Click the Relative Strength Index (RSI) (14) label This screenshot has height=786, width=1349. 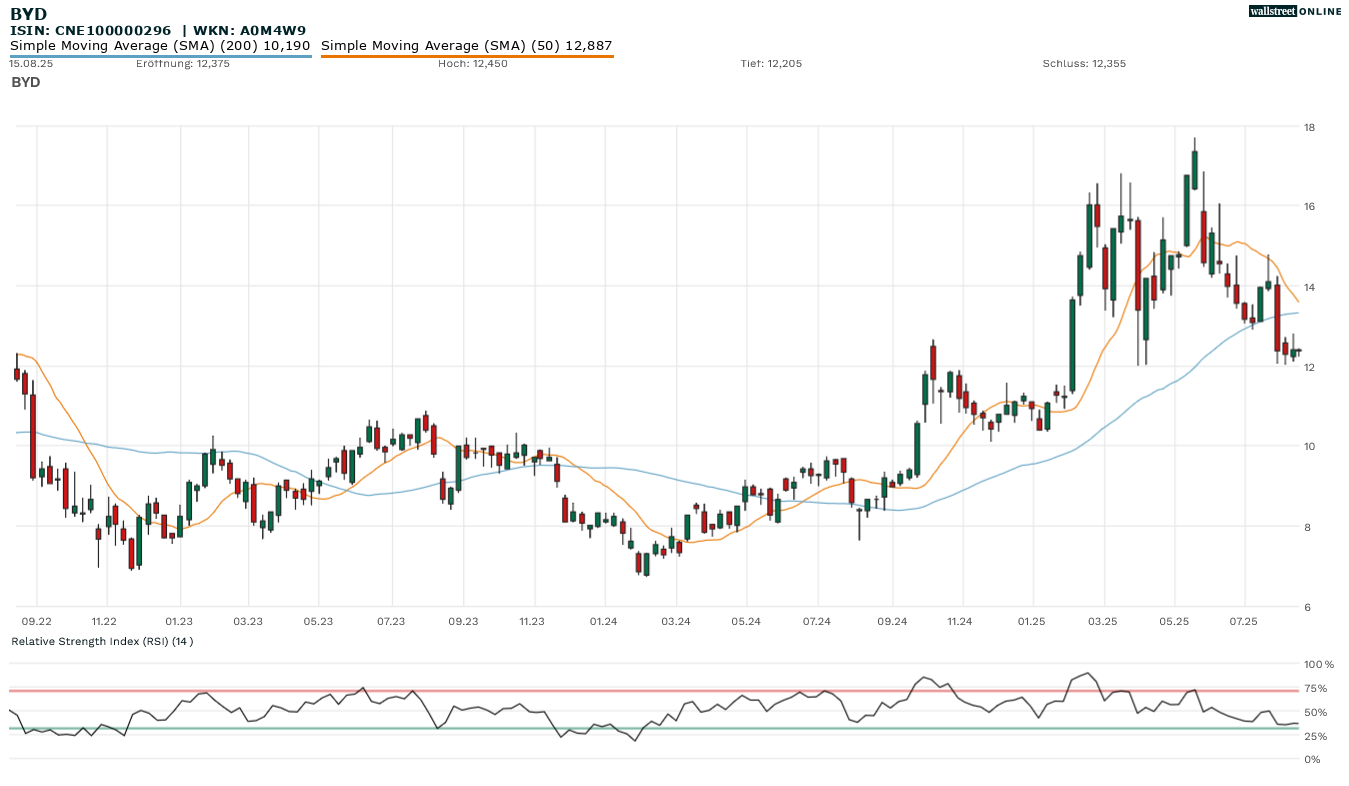(x=102, y=641)
